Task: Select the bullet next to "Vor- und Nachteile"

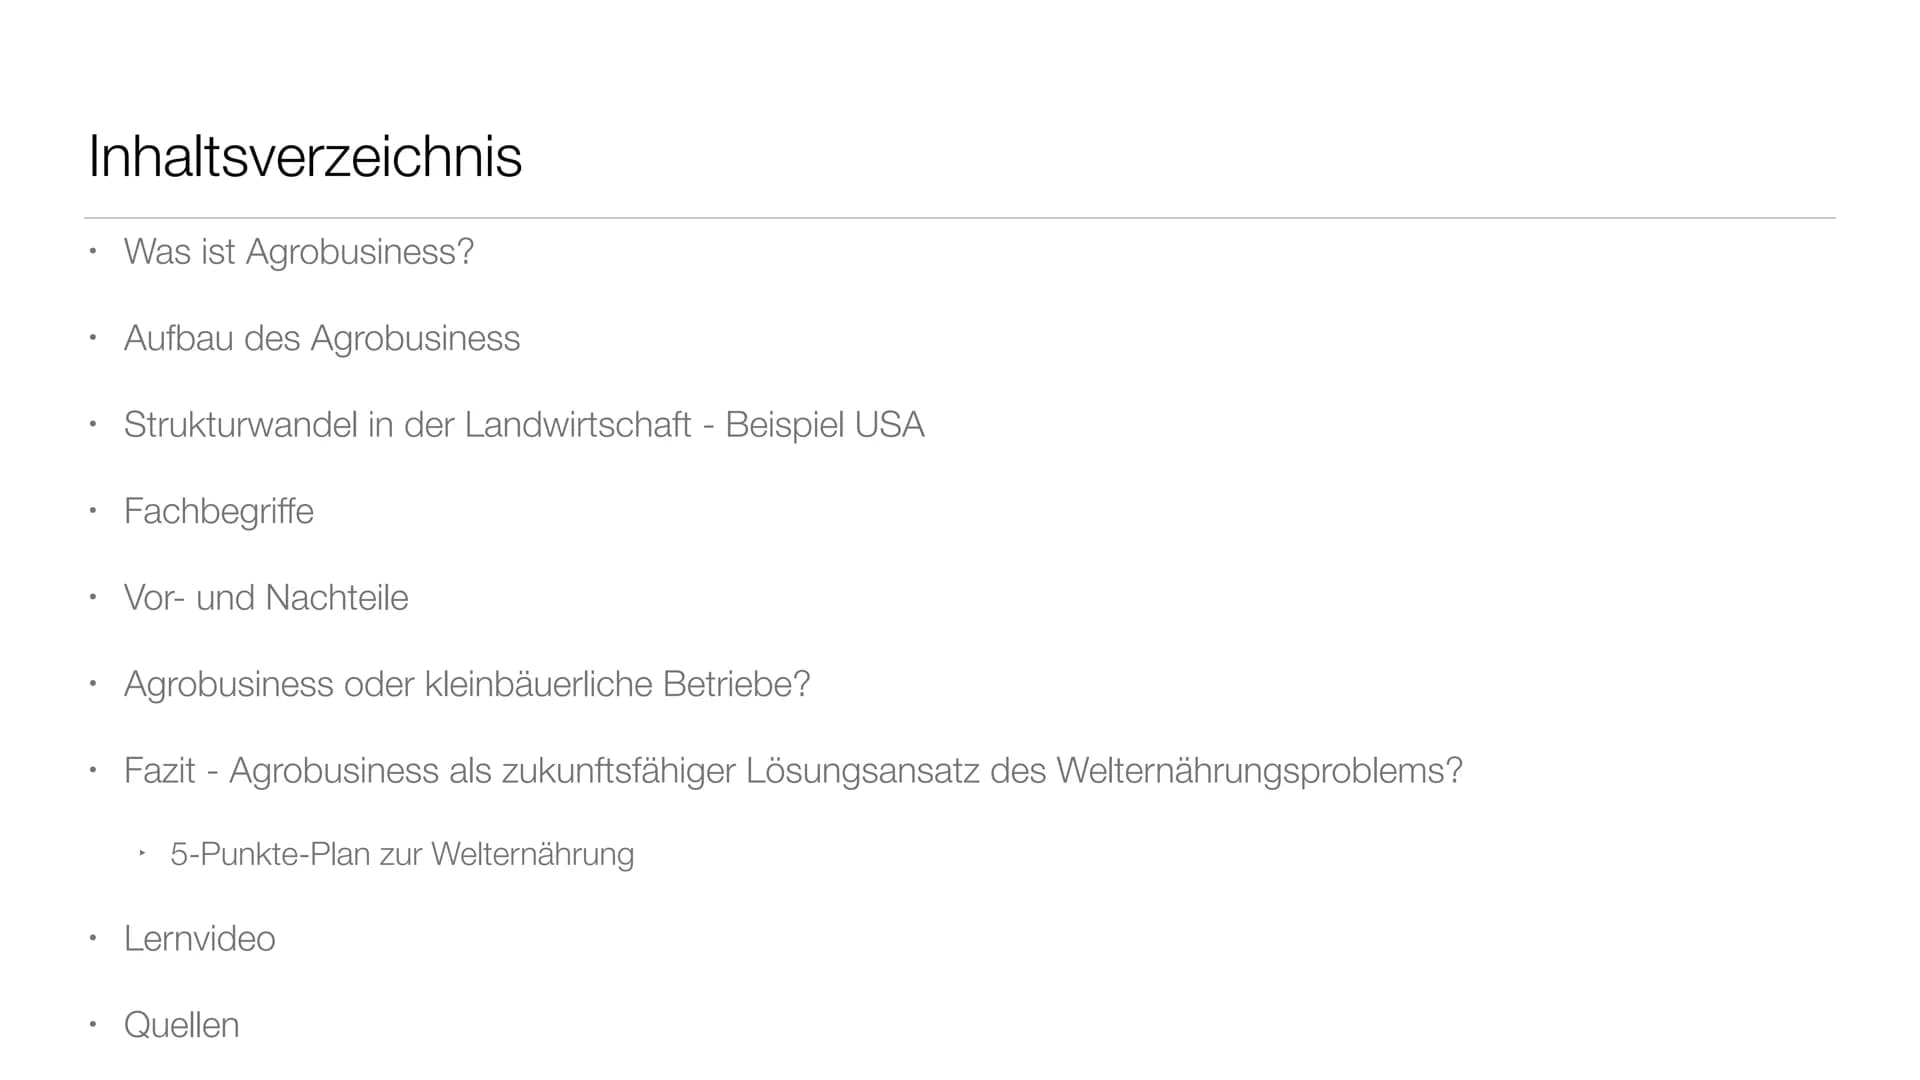Action: (x=92, y=597)
